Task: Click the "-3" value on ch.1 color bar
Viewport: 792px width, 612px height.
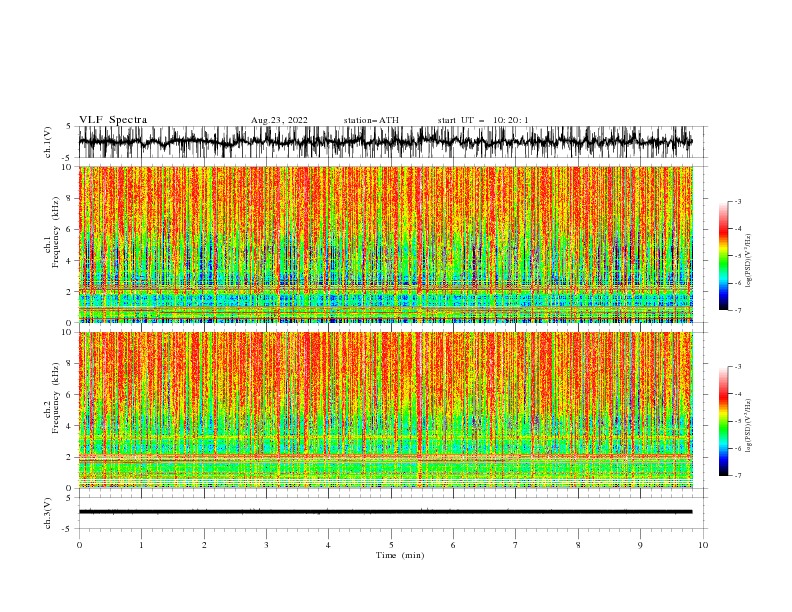Action: point(737,201)
